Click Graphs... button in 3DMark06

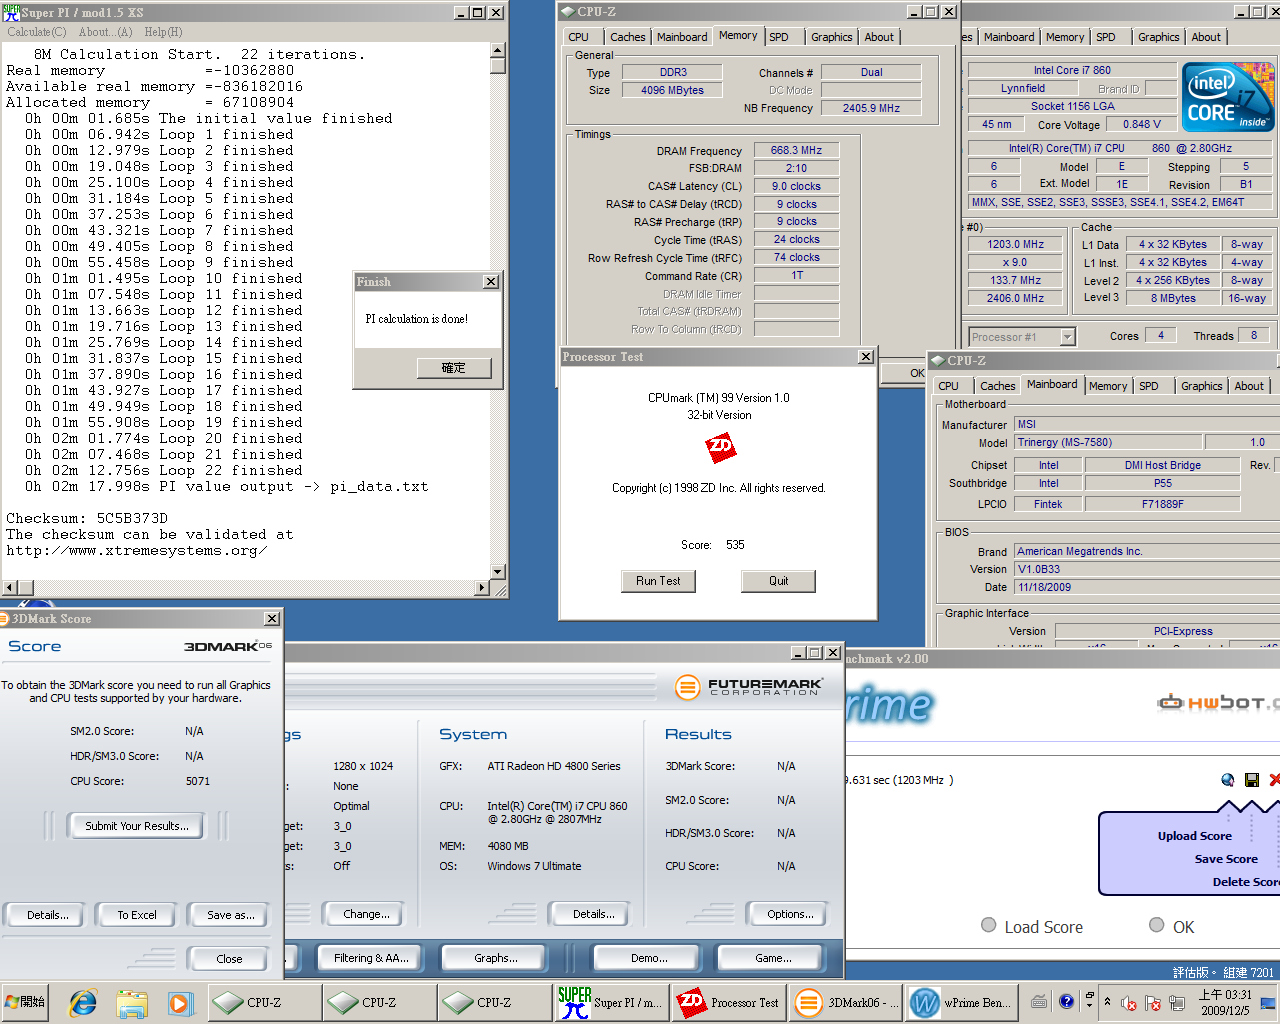pyautogui.click(x=496, y=958)
